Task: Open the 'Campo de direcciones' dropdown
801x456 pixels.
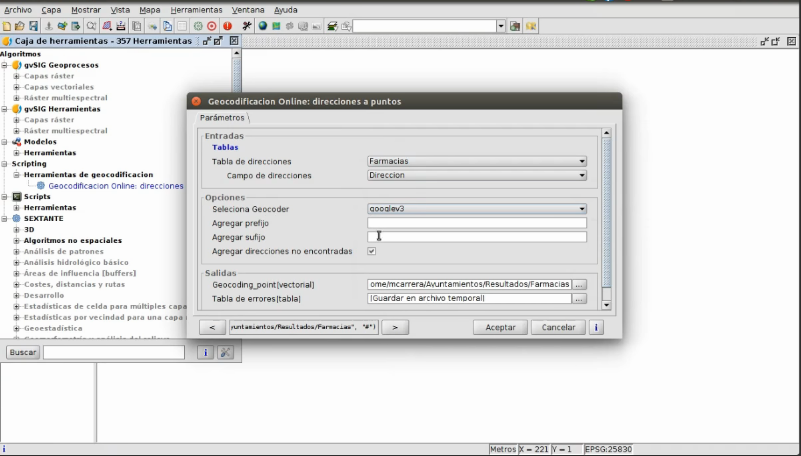Action: (476, 175)
